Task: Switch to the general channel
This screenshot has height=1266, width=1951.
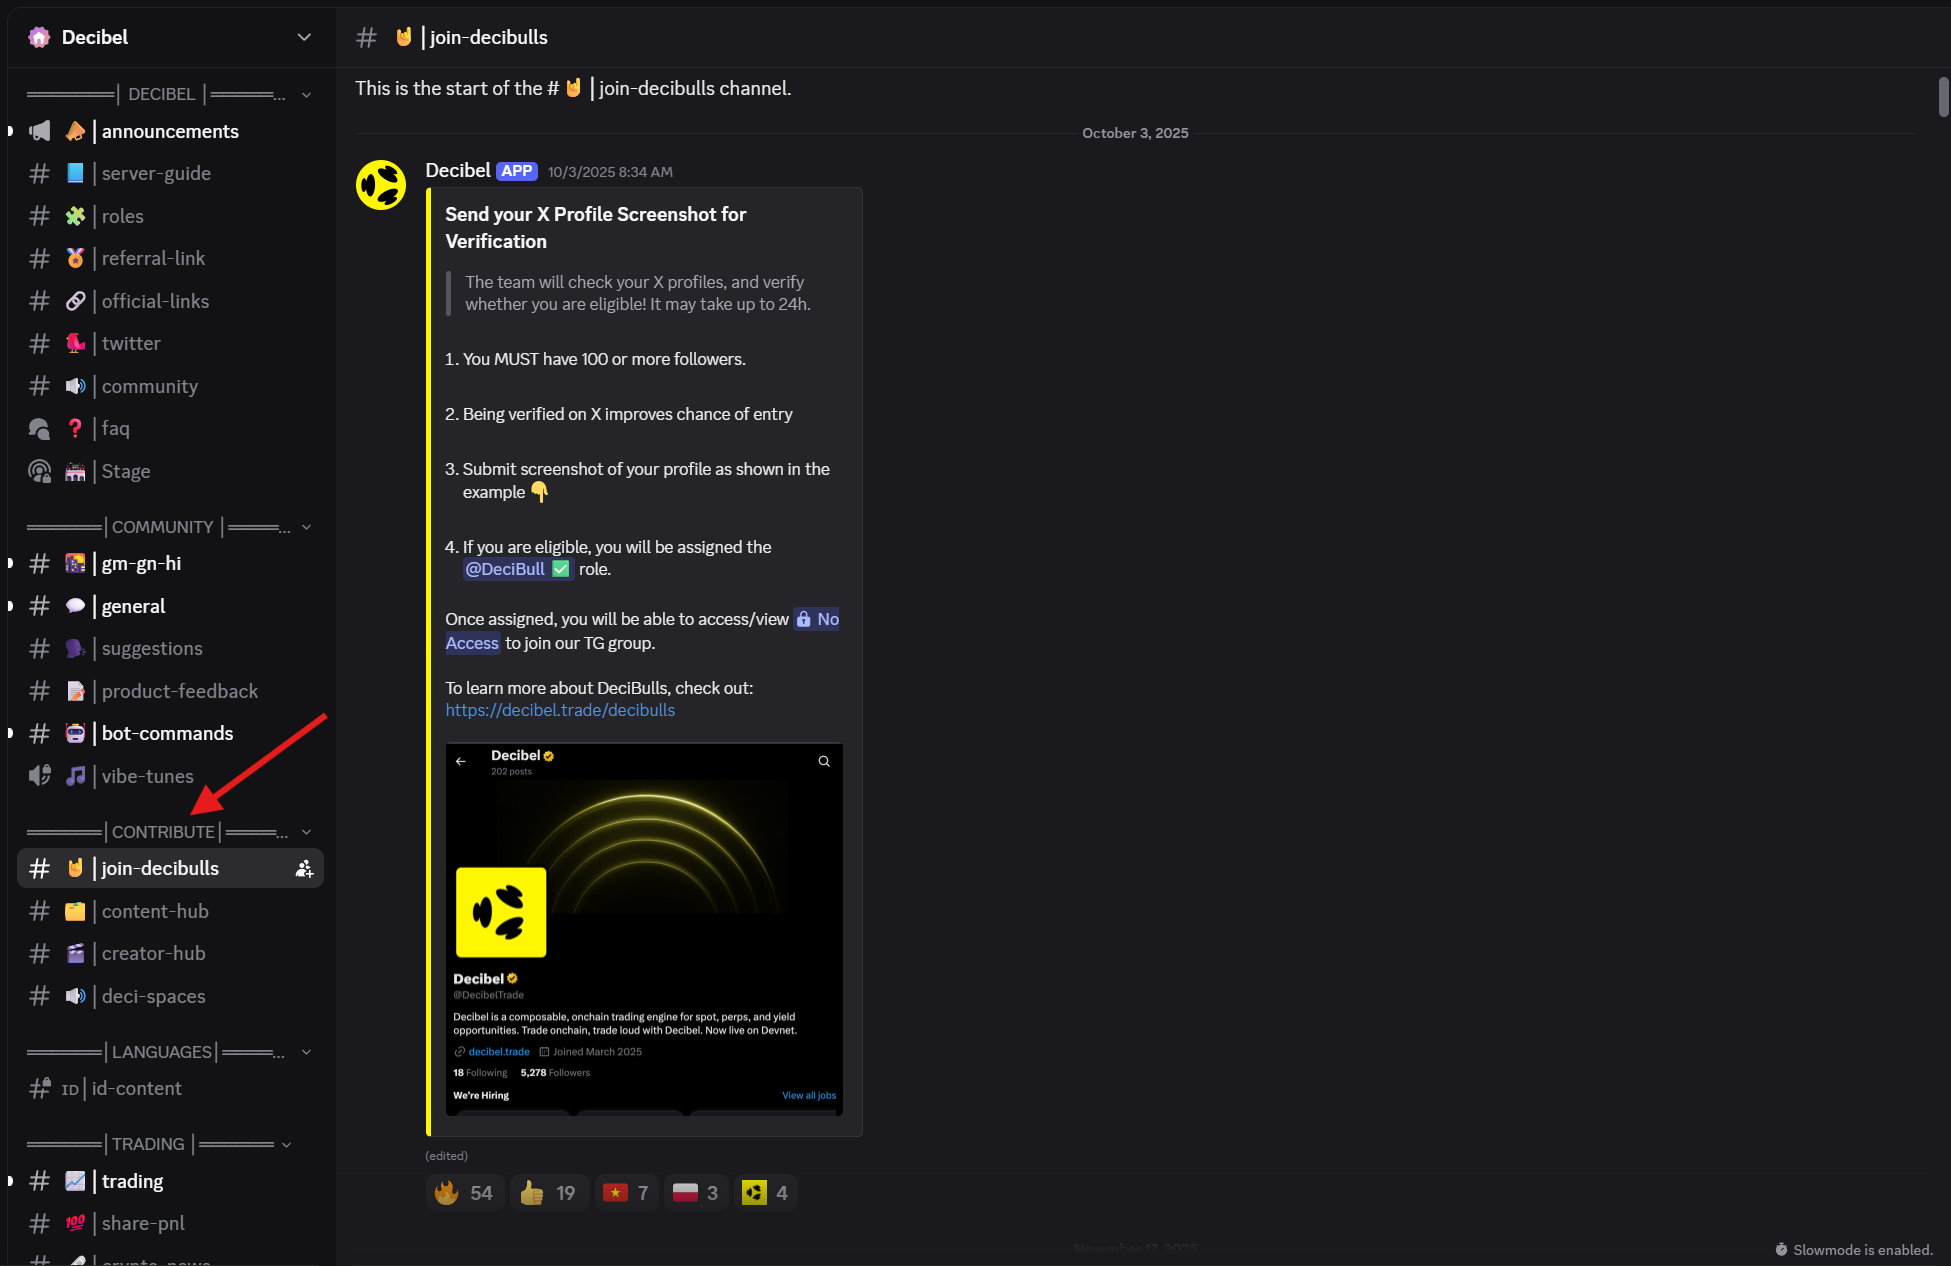Action: click(133, 606)
